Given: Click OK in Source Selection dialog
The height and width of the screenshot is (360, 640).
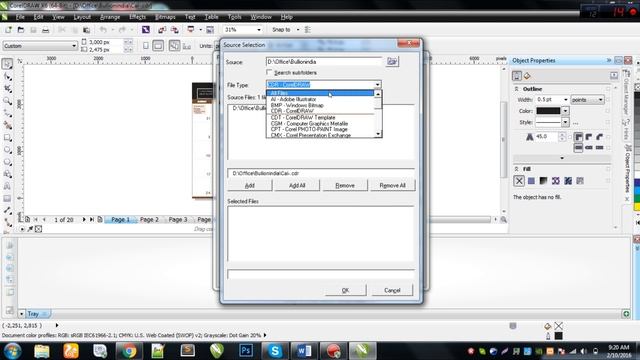Looking at the screenshot, I should tap(345, 290).
